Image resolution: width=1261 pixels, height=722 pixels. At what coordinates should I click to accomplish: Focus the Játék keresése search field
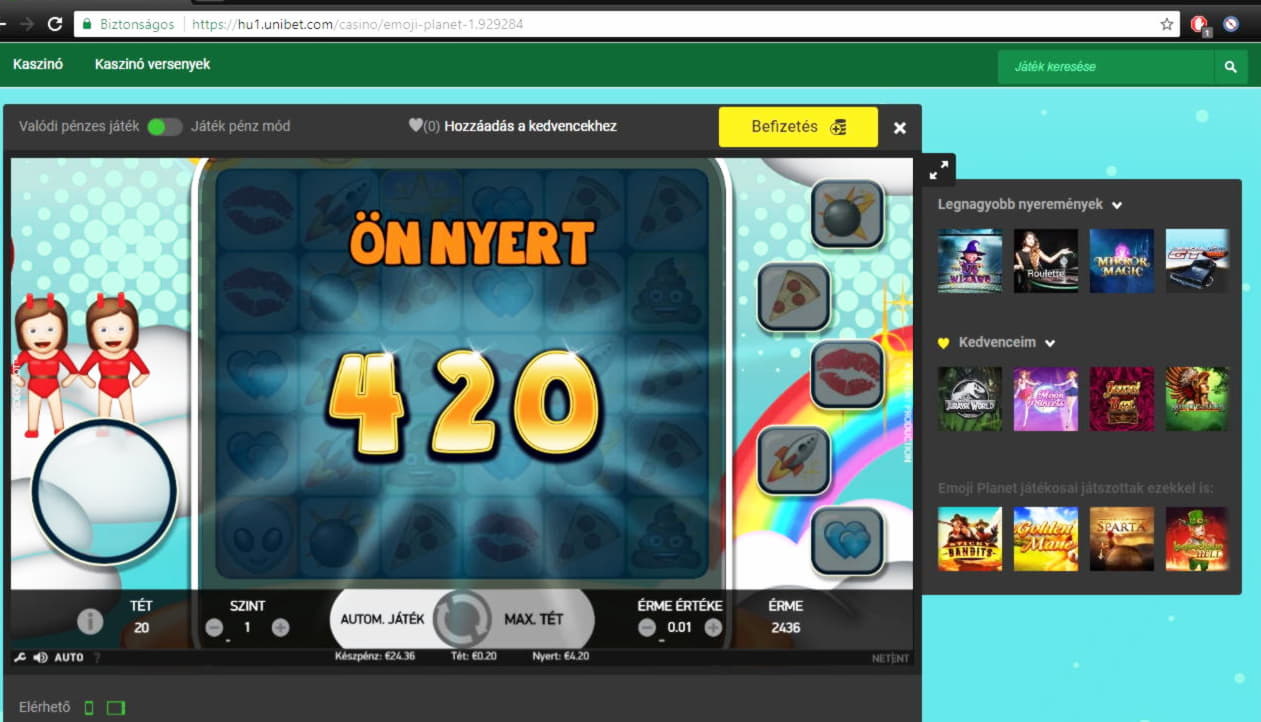pyautogui.click(x=1106, y=67)
